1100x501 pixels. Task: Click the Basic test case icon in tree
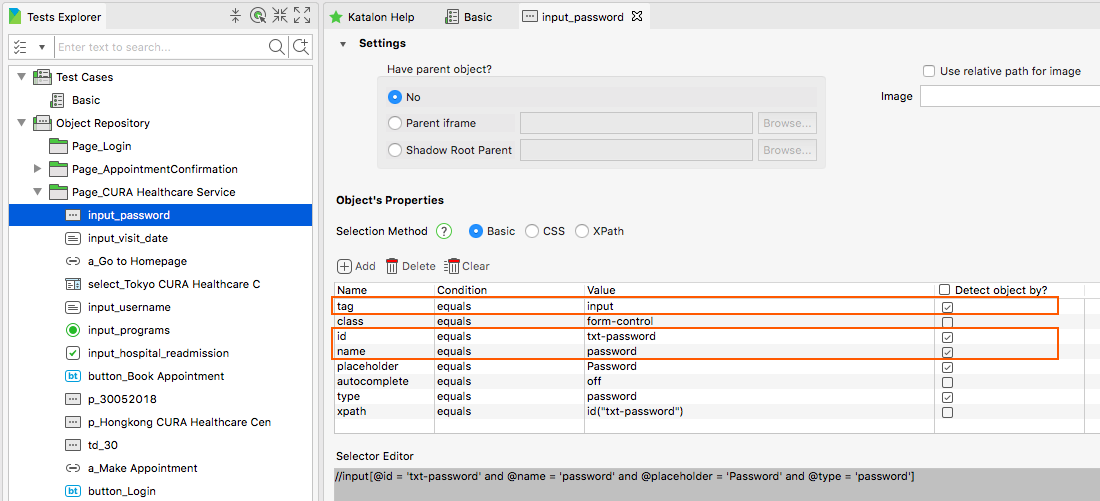(58, 100)
